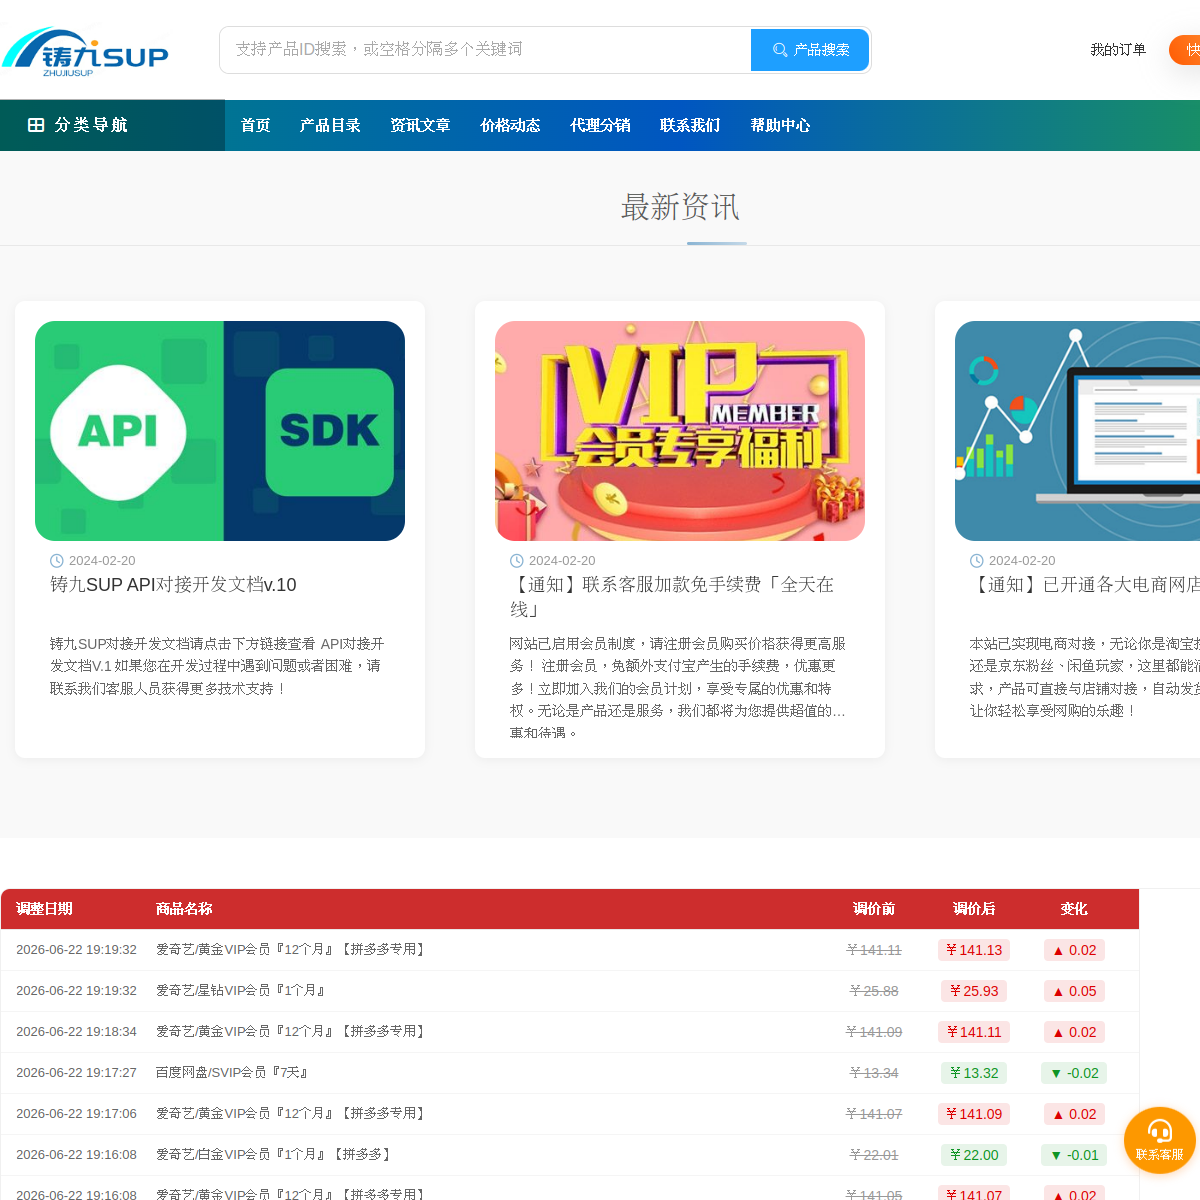
Task: Click the grid icon beside 分类导航
Action: [36, 125]
